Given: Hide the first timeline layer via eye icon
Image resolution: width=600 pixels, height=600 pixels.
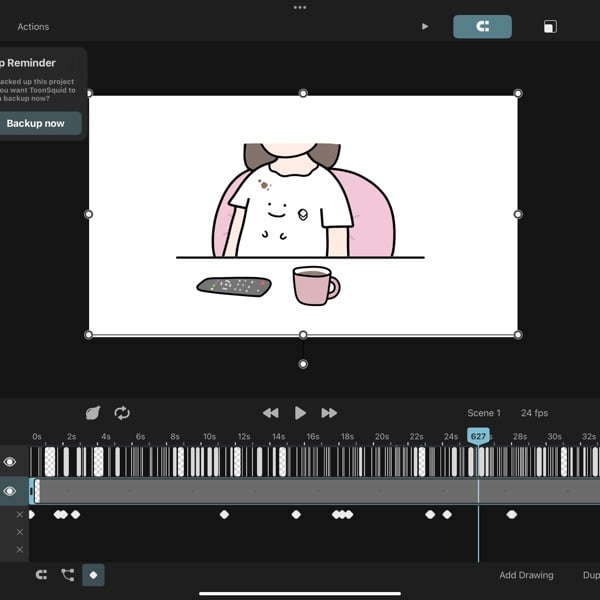Looking at the screenshot, I should click(10, 462).
